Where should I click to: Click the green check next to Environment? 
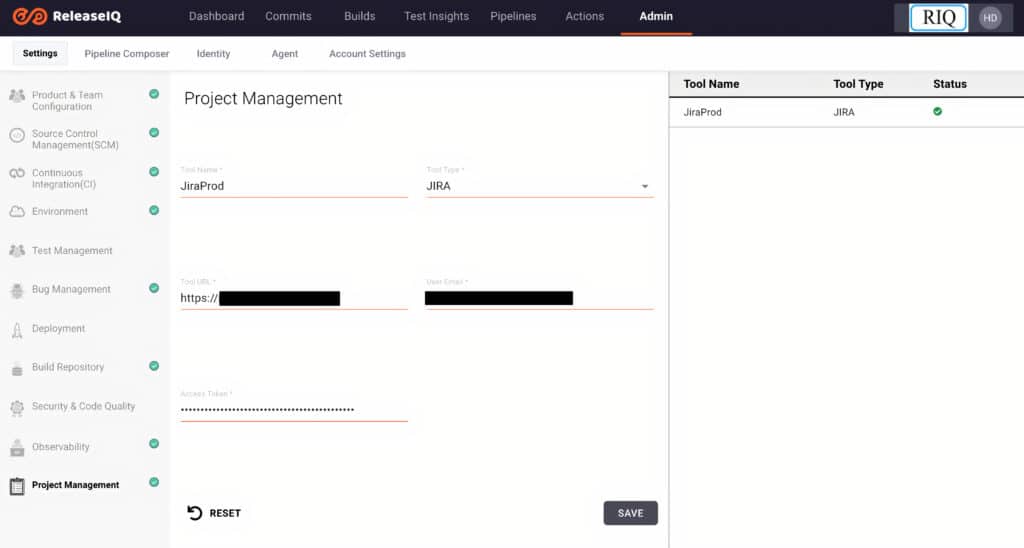(x=154, y=210)
